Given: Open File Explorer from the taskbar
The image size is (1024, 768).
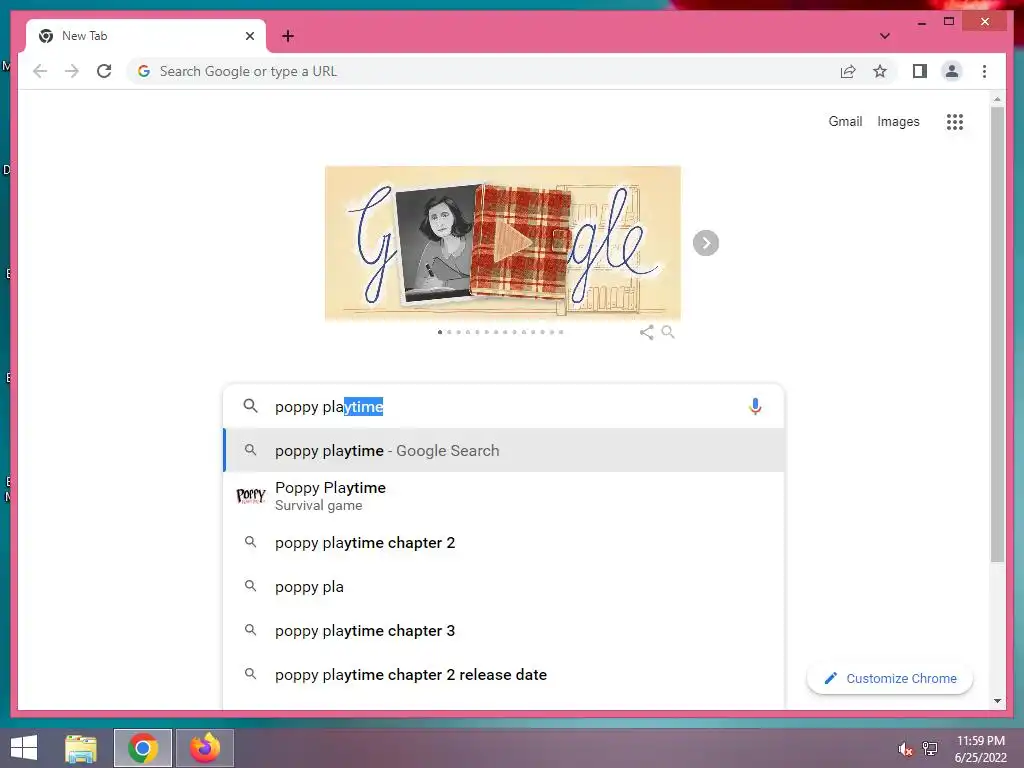Looking at the screenshot, I should (x=81, y=748).
